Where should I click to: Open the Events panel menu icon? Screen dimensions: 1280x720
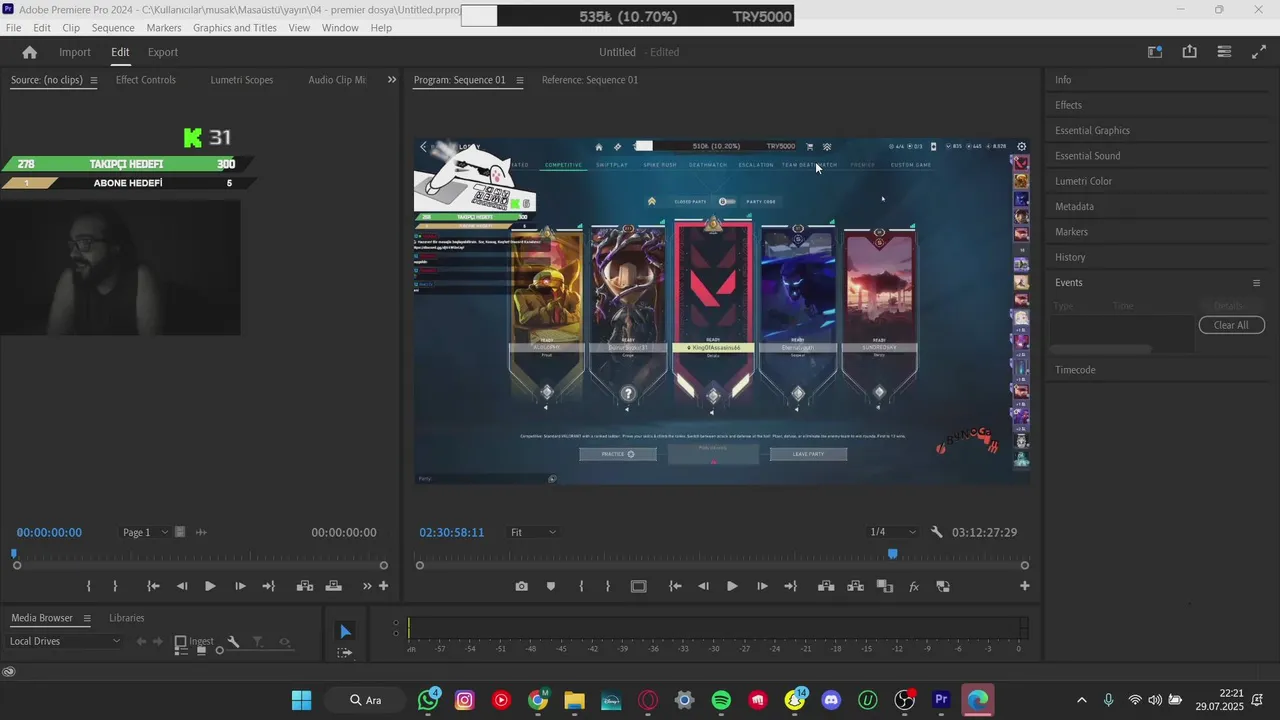click(1257, 283)
